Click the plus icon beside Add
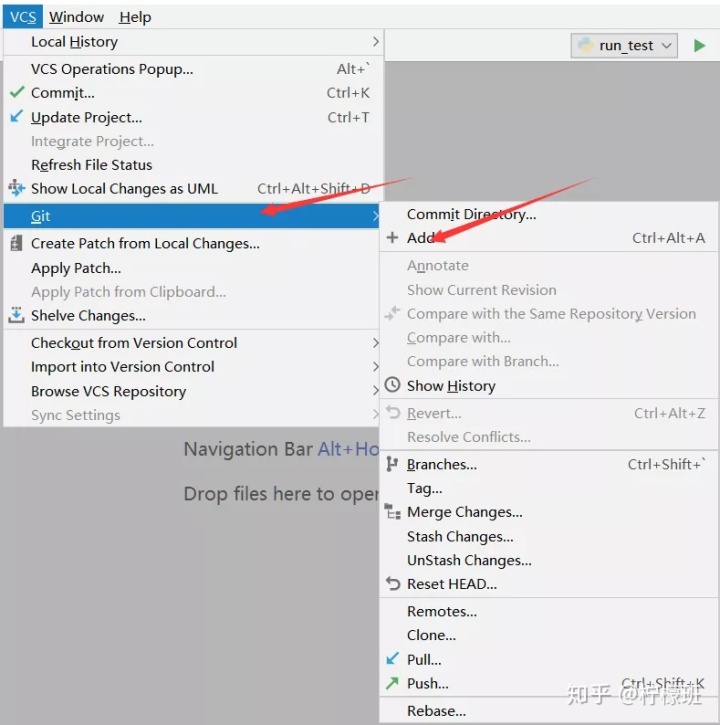This screenshot has height=725, width=720. point(392,237)
